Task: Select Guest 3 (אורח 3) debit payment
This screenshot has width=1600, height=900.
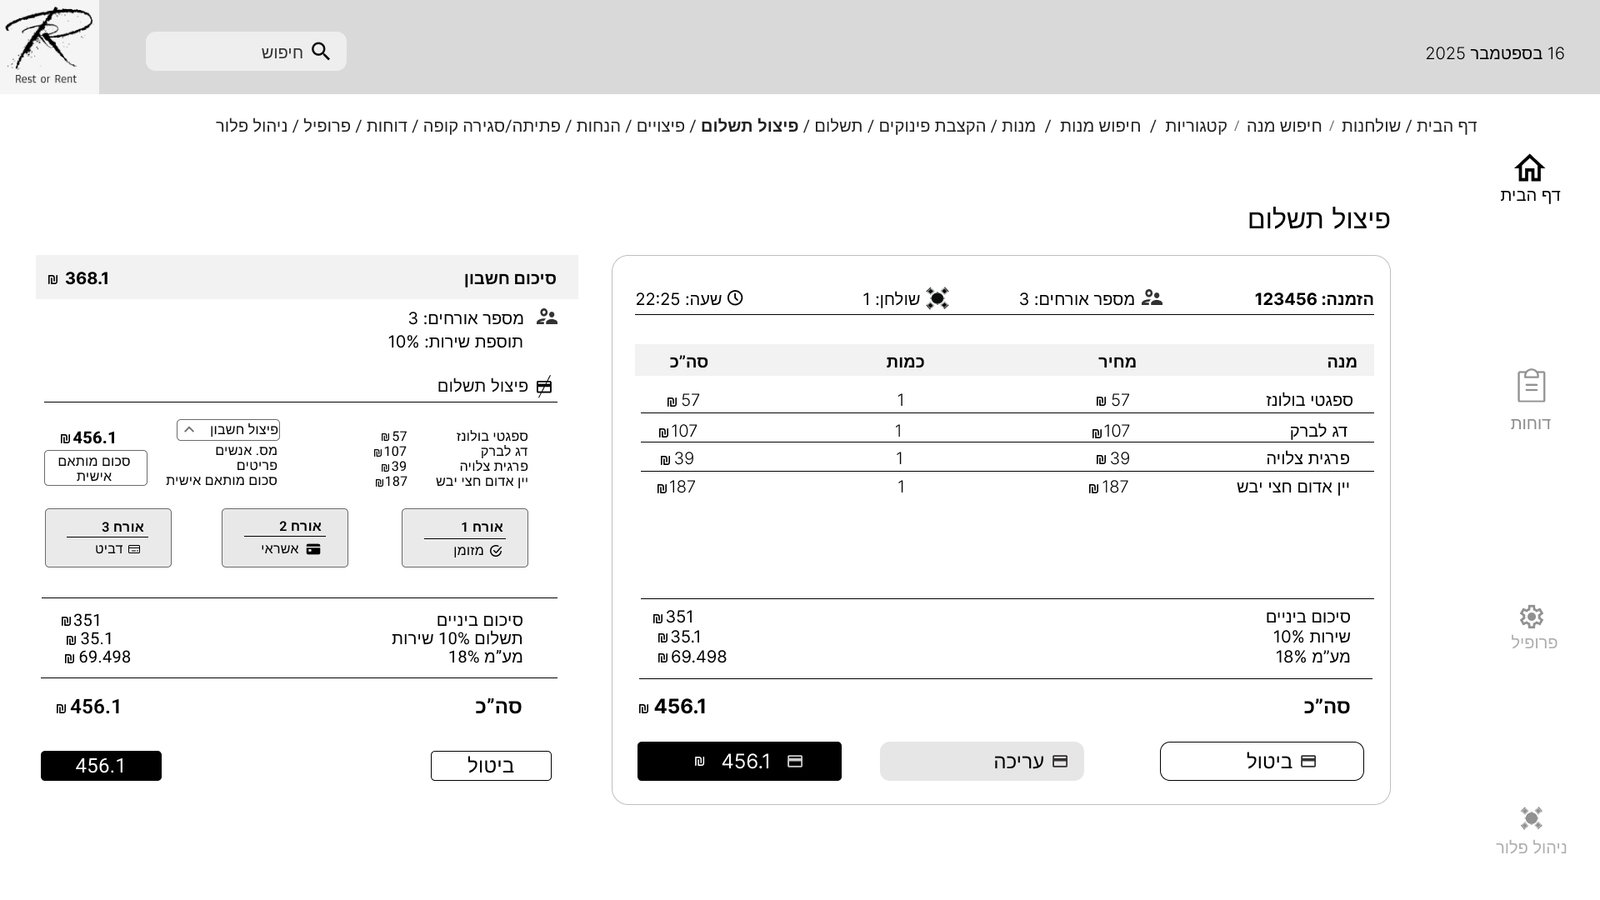Action: 108,538
